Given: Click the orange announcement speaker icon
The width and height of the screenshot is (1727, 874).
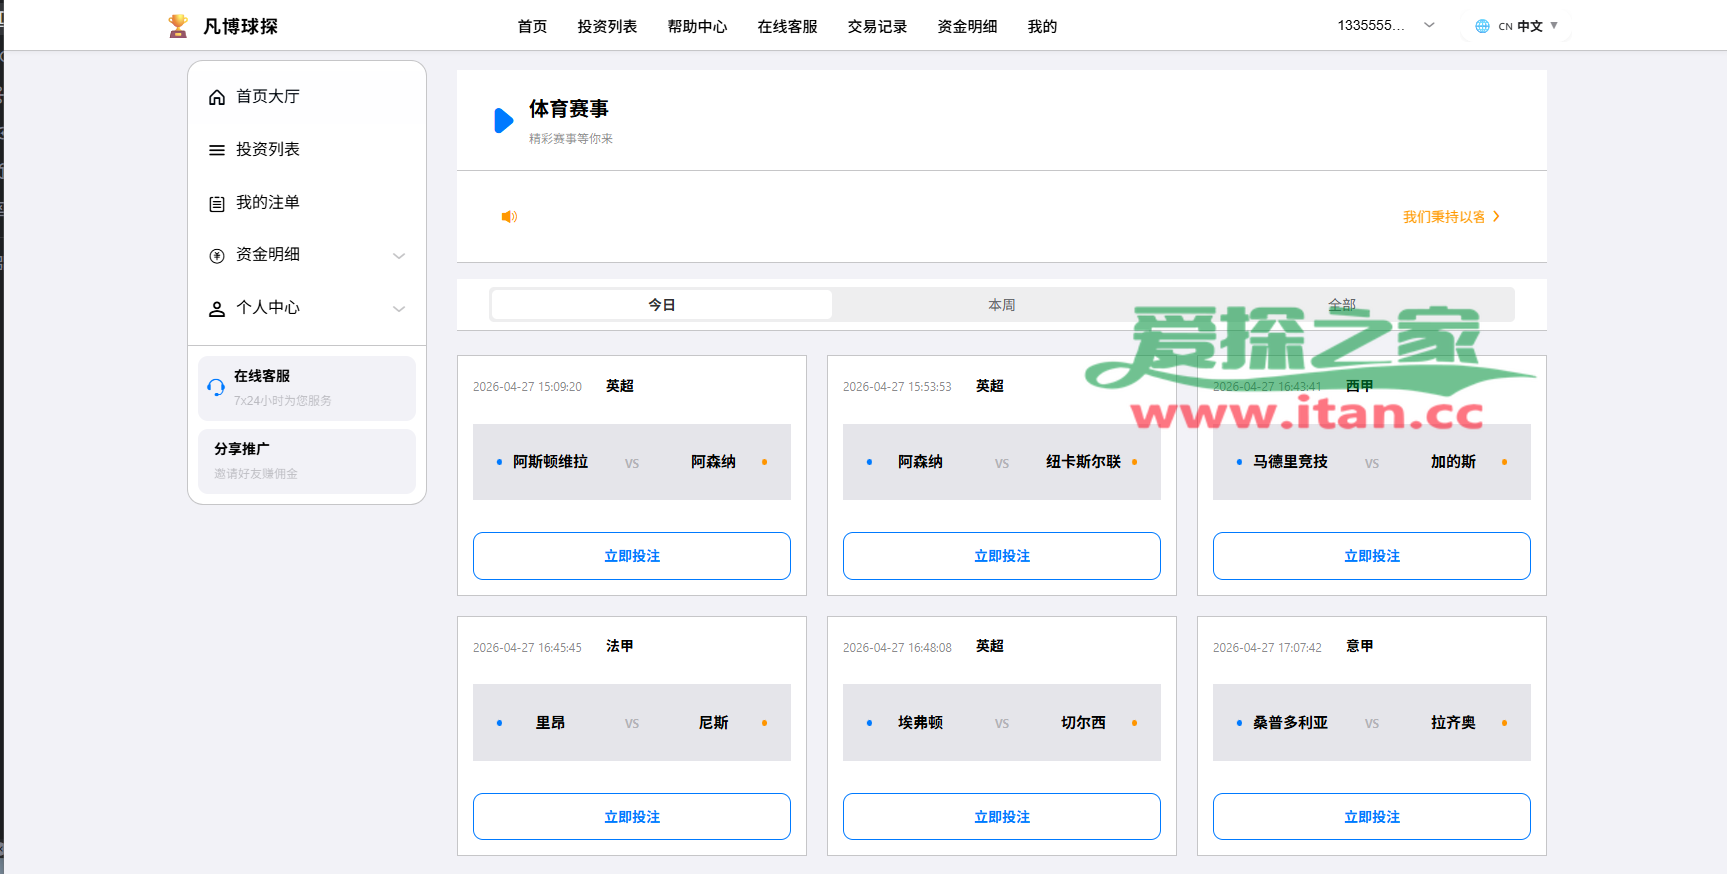Looking at the screenshot, I should [x=509, y=217].
